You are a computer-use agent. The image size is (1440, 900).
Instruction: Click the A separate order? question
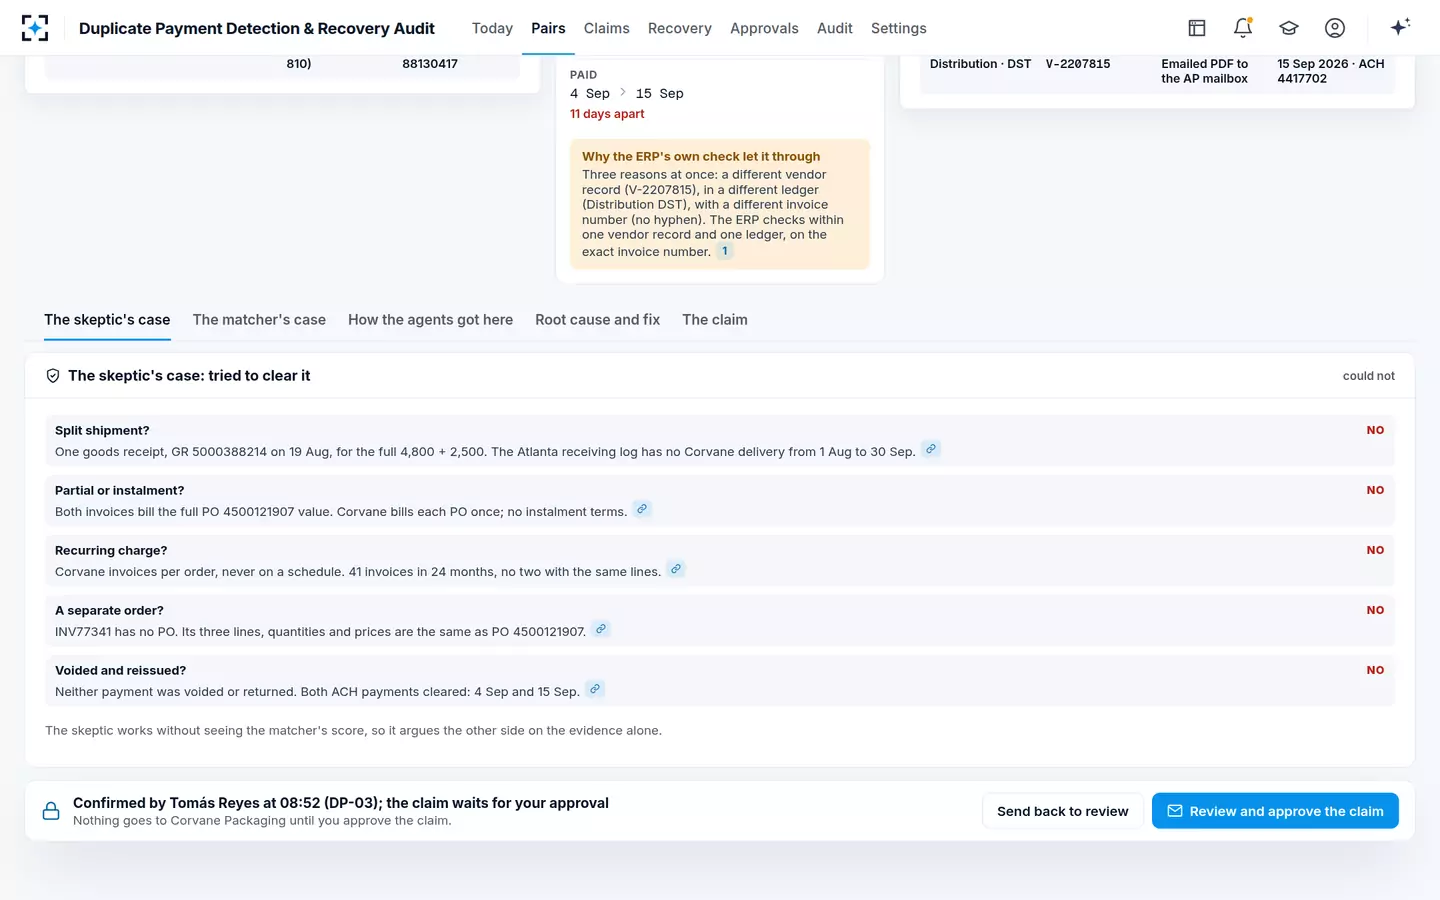(x=109, y=610)
